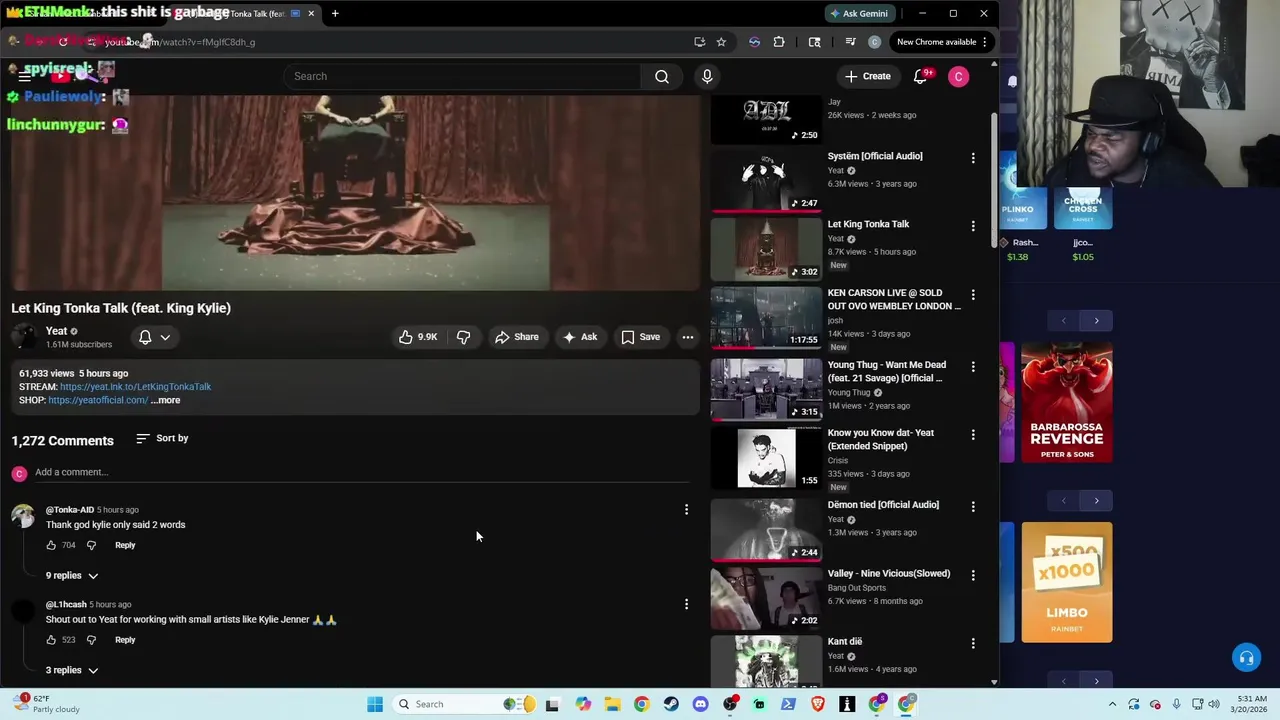The image size is (1280, 720).
Task: Open menu for Dëmon tied [Official Audio]
Action: tap(973, 507)
